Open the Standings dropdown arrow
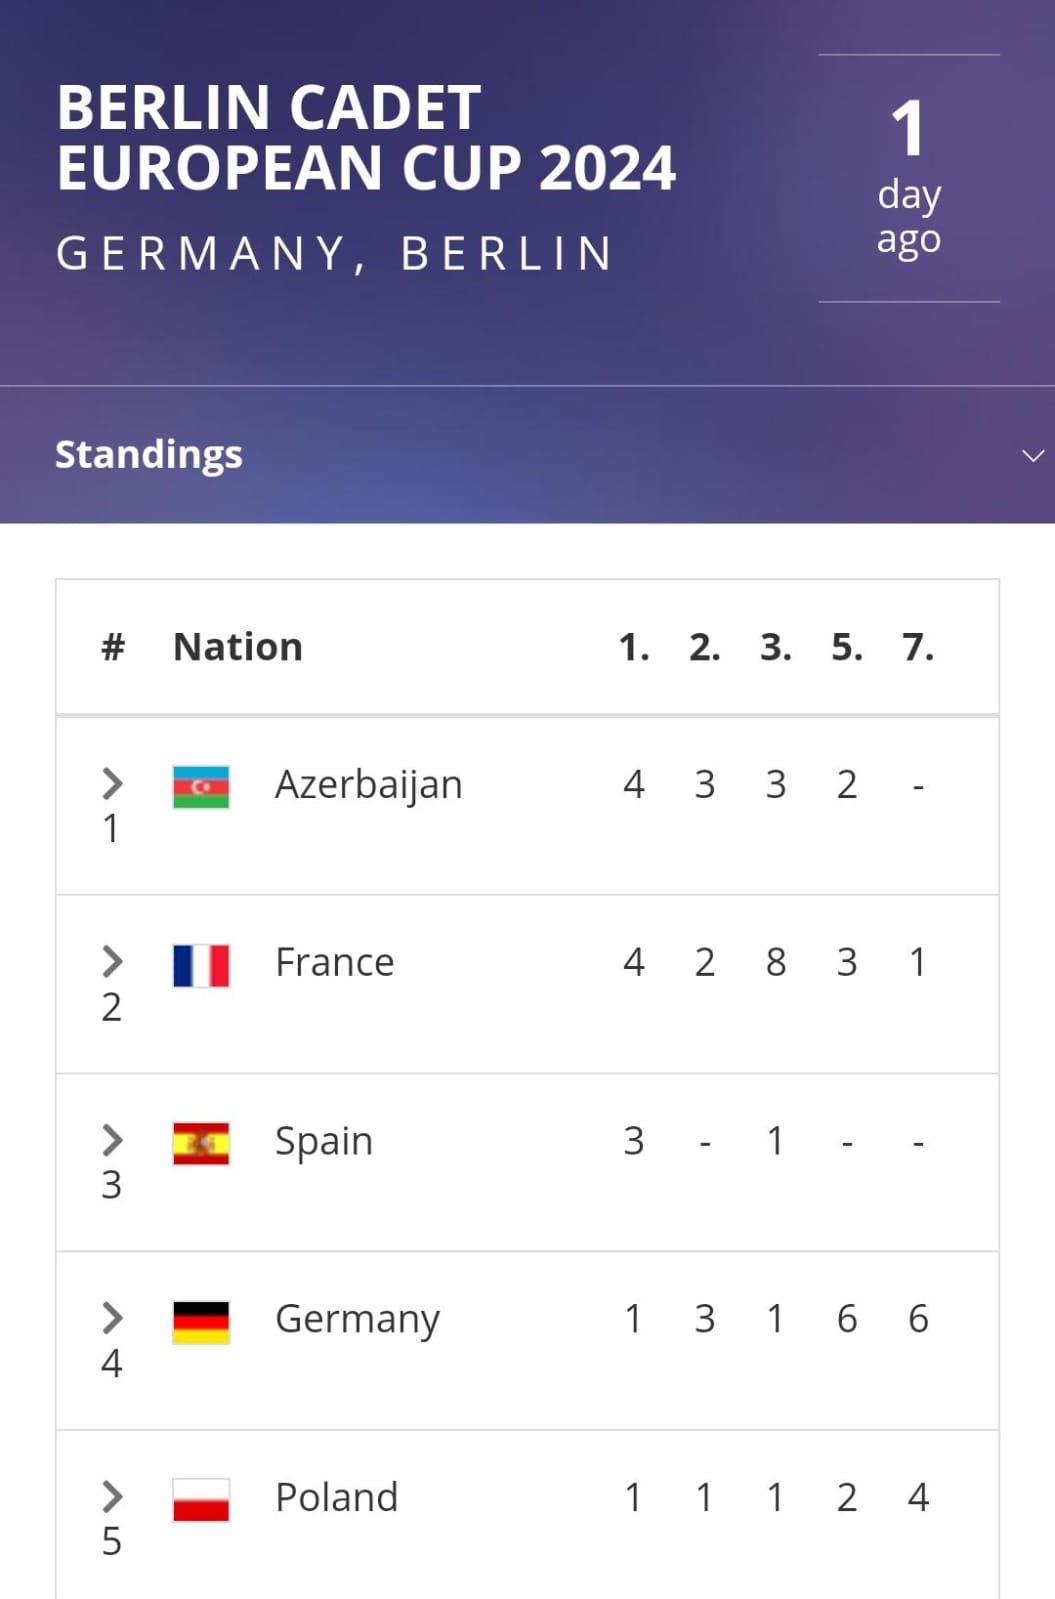This screenshot has width=1055, height=1599. pyautogui.click(x=1032, y=456)
